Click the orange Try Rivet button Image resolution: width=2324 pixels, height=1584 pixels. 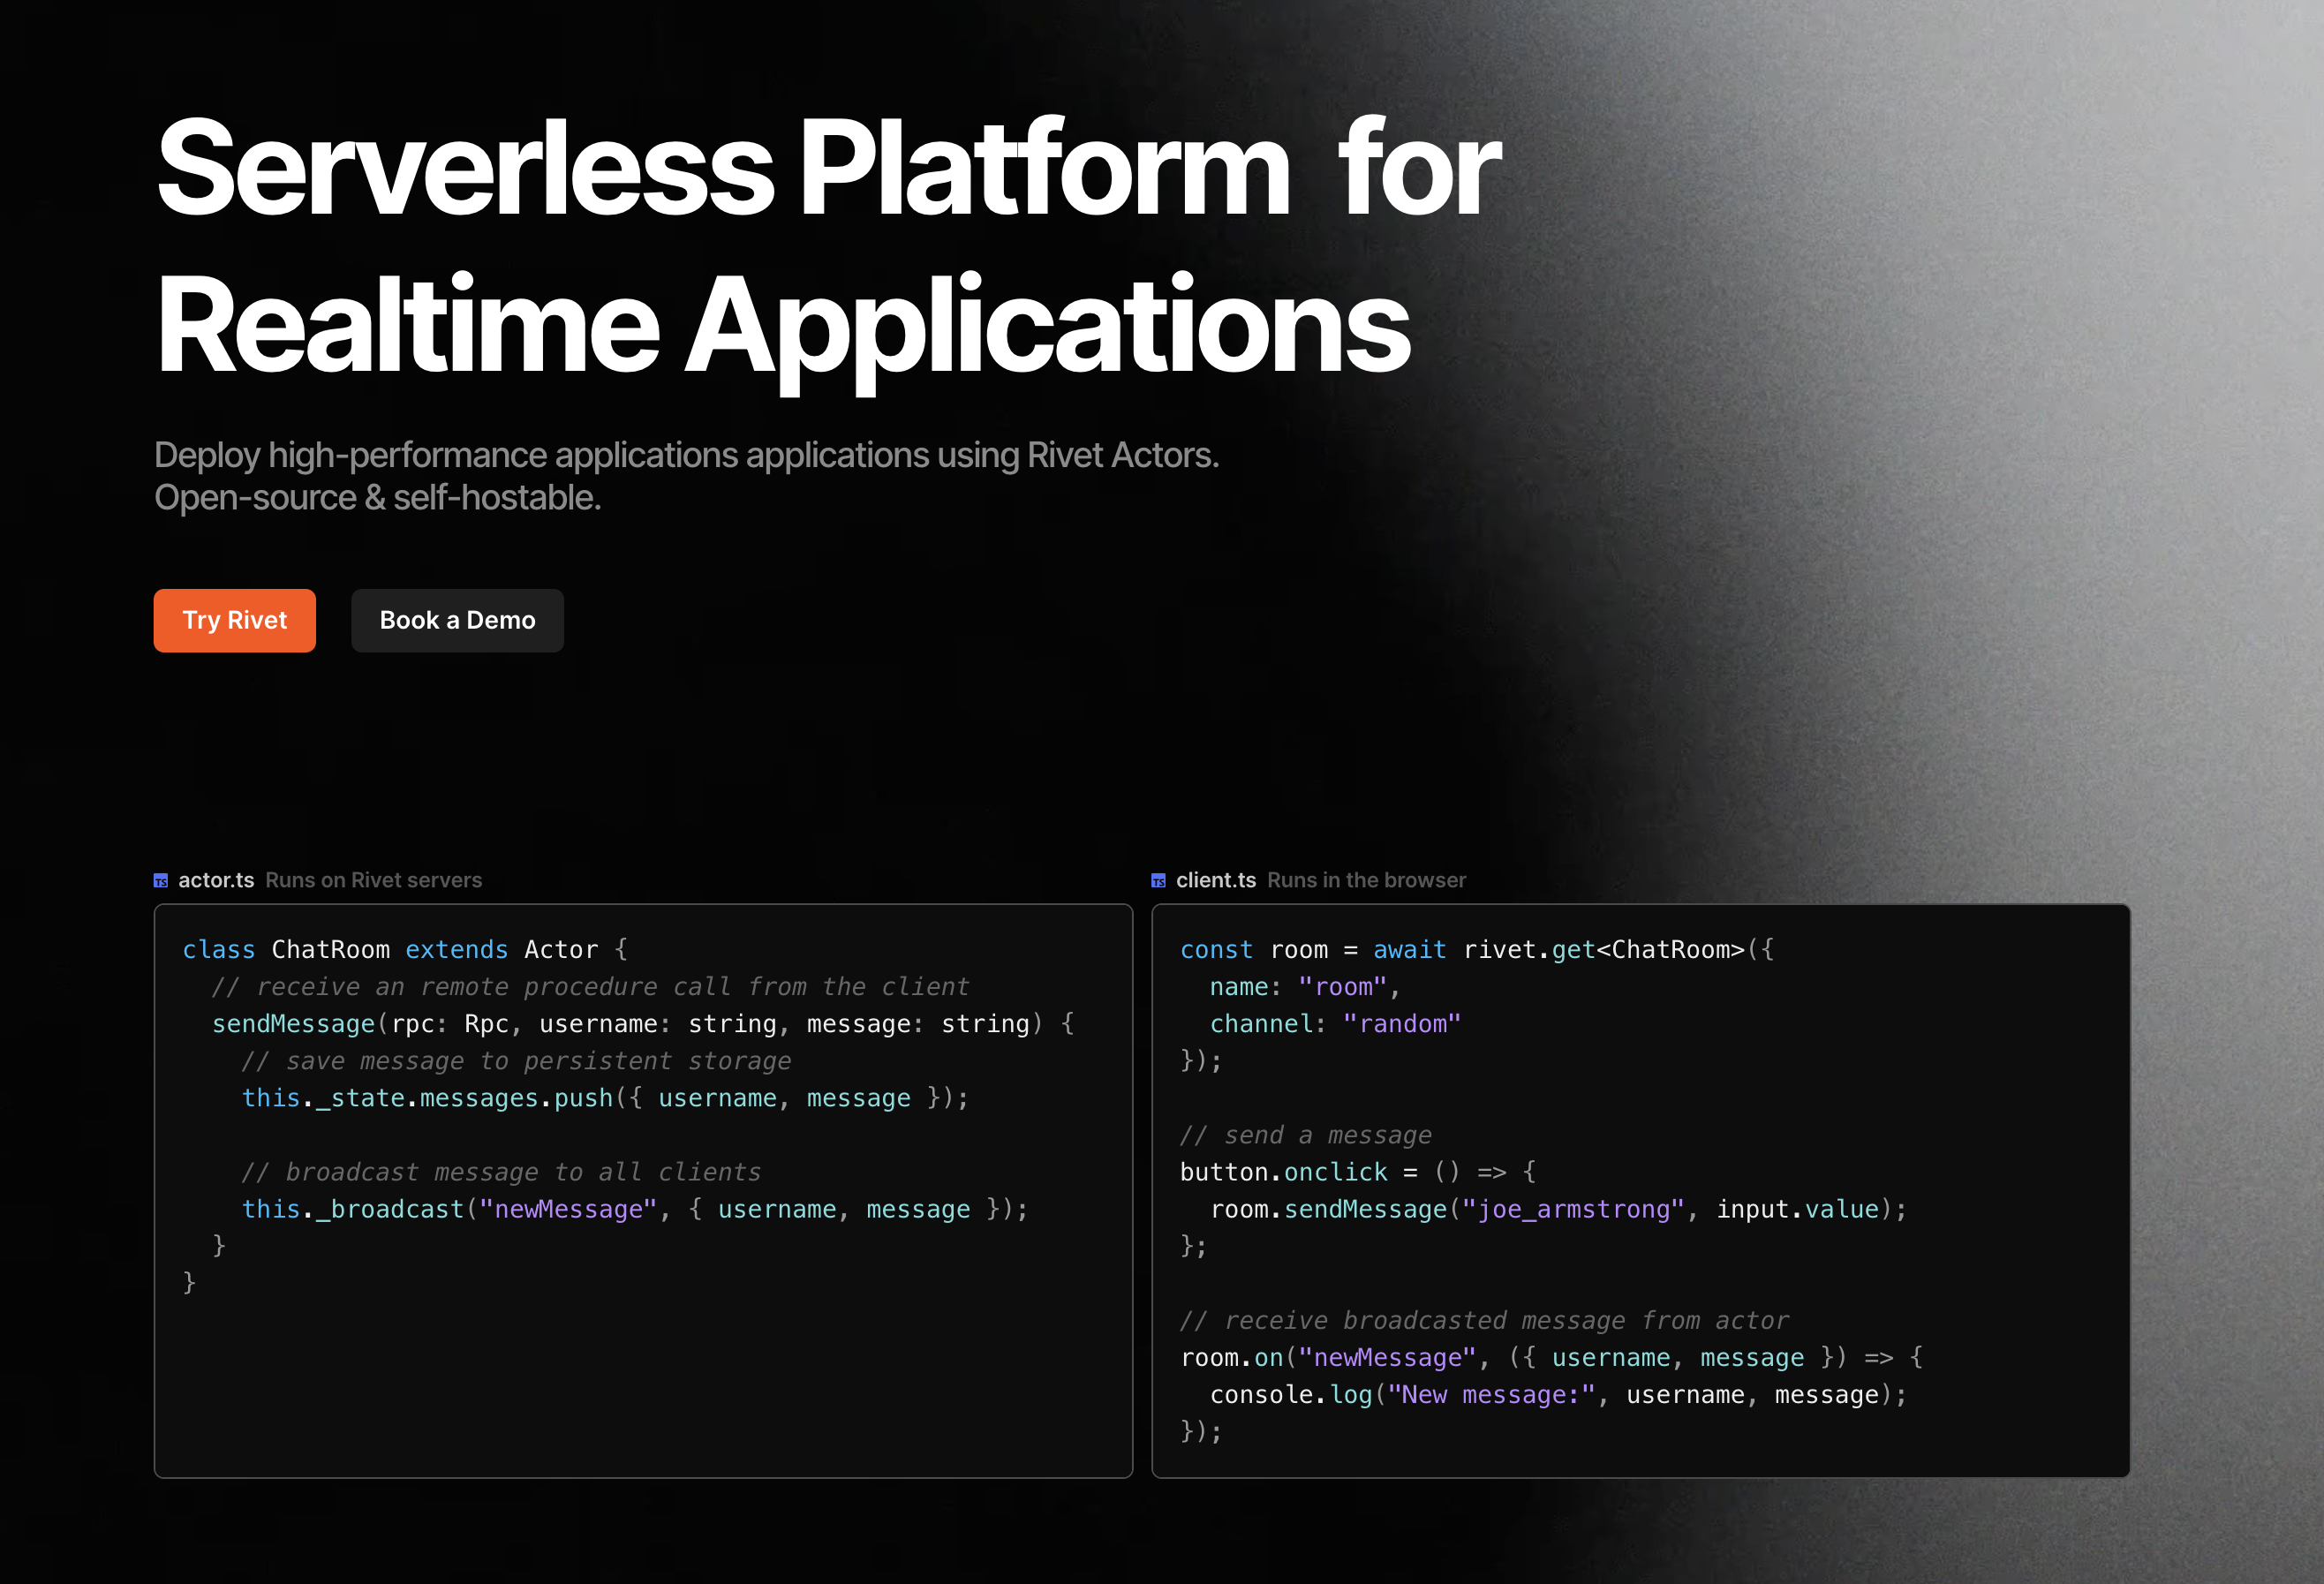tap(234, 620)
